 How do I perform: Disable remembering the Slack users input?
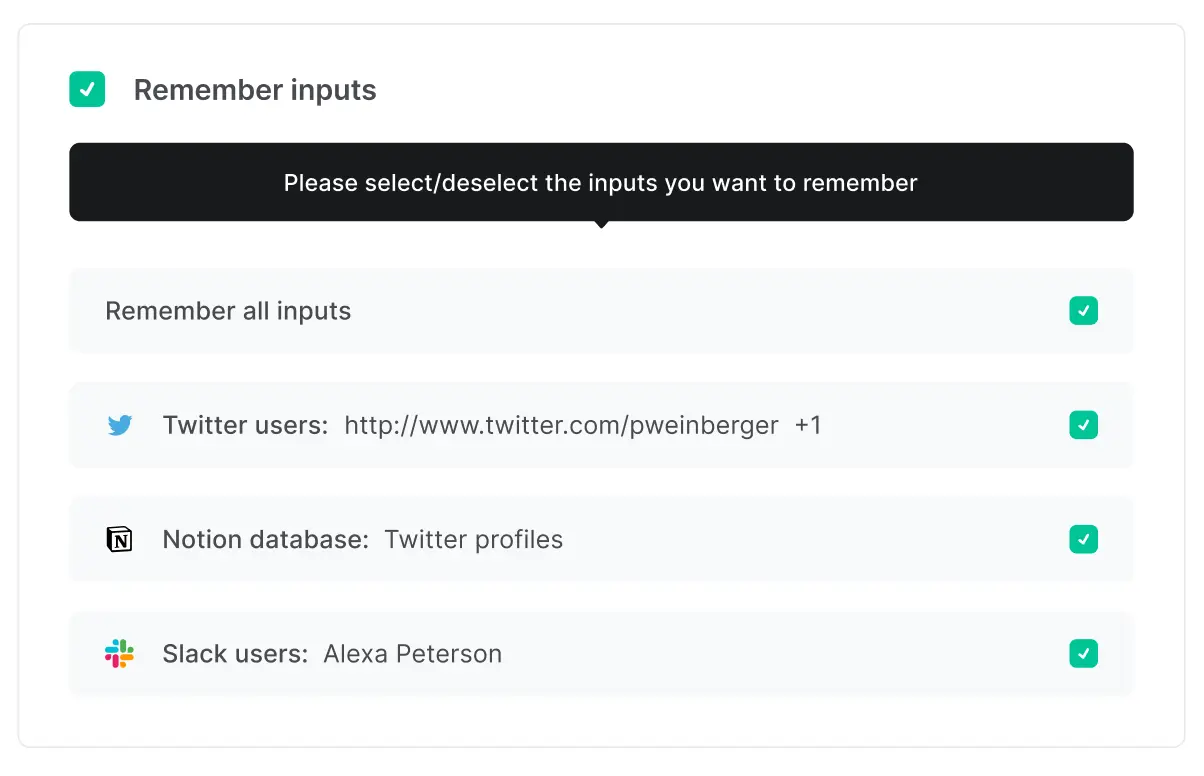(1083, 654)
